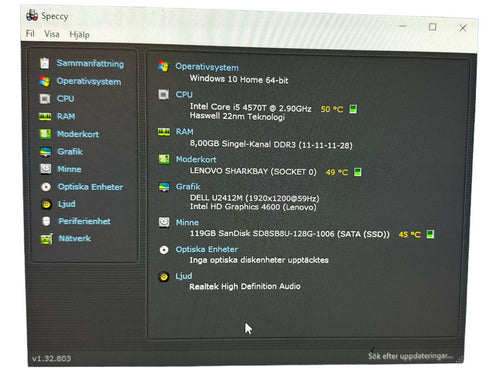
Task: Open Periferienhet label in sidebar
Action: click(x=84, y=221)
